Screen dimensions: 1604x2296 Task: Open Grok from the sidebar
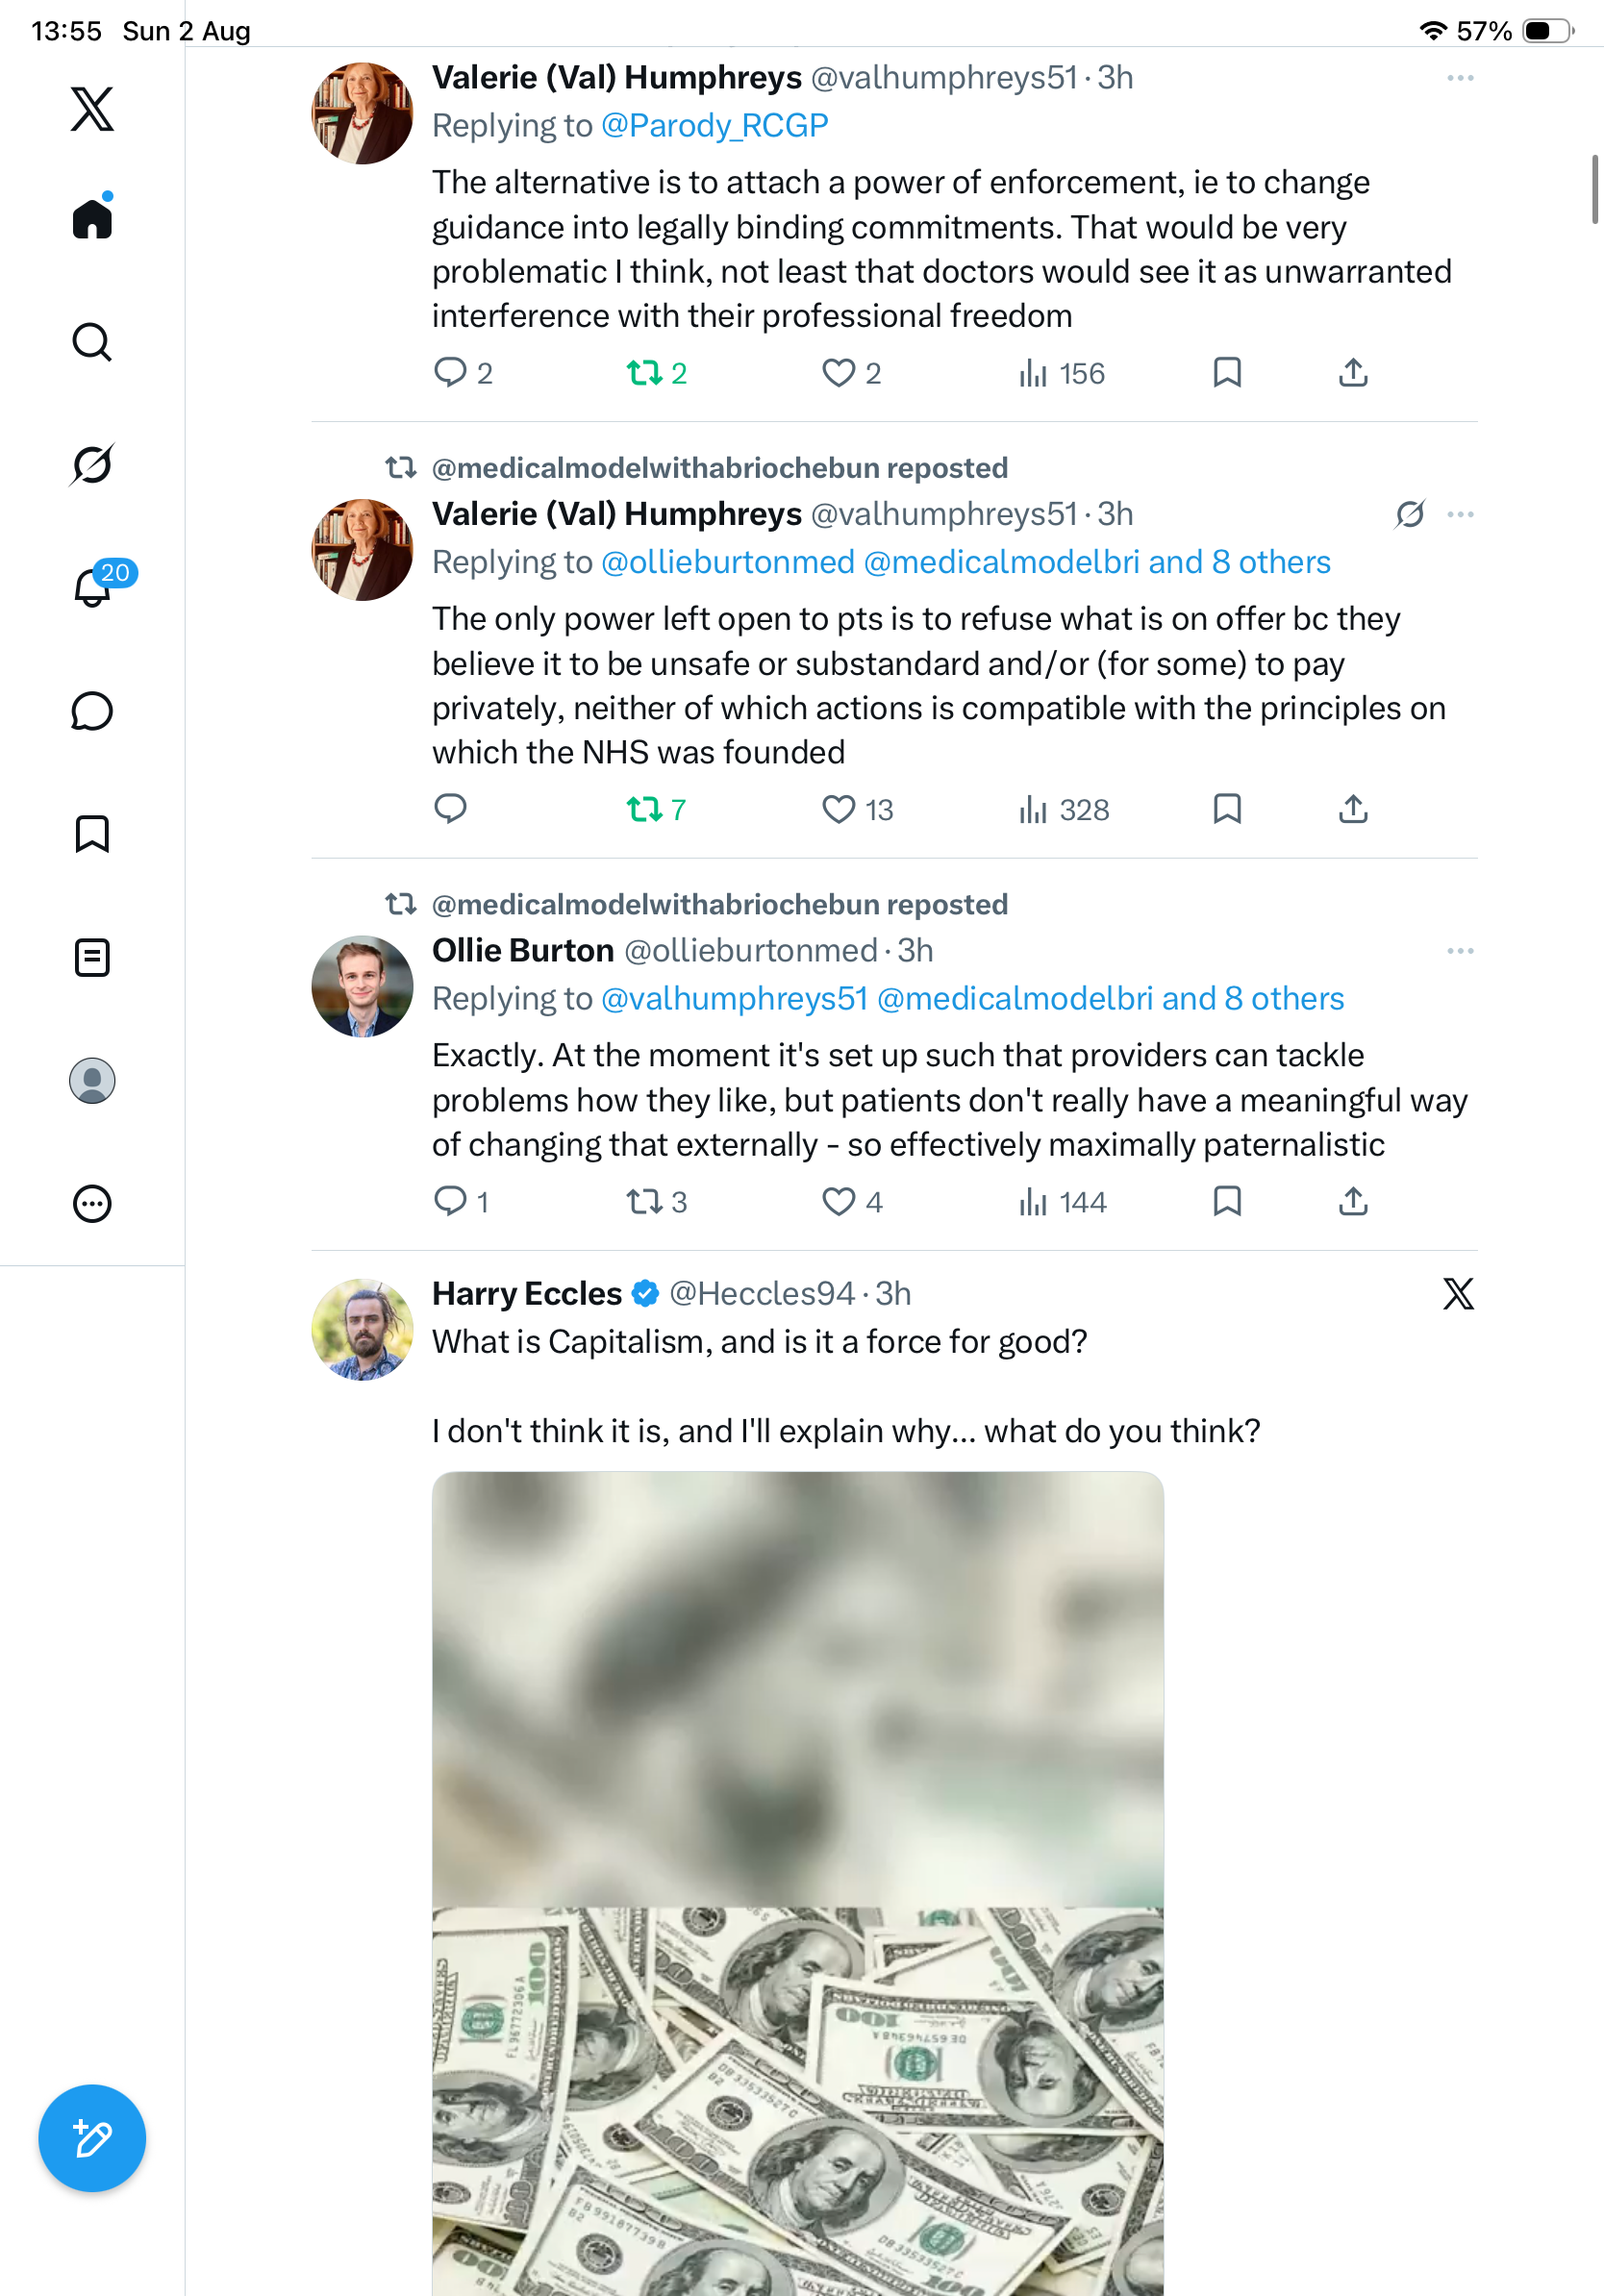click(92, 465)
